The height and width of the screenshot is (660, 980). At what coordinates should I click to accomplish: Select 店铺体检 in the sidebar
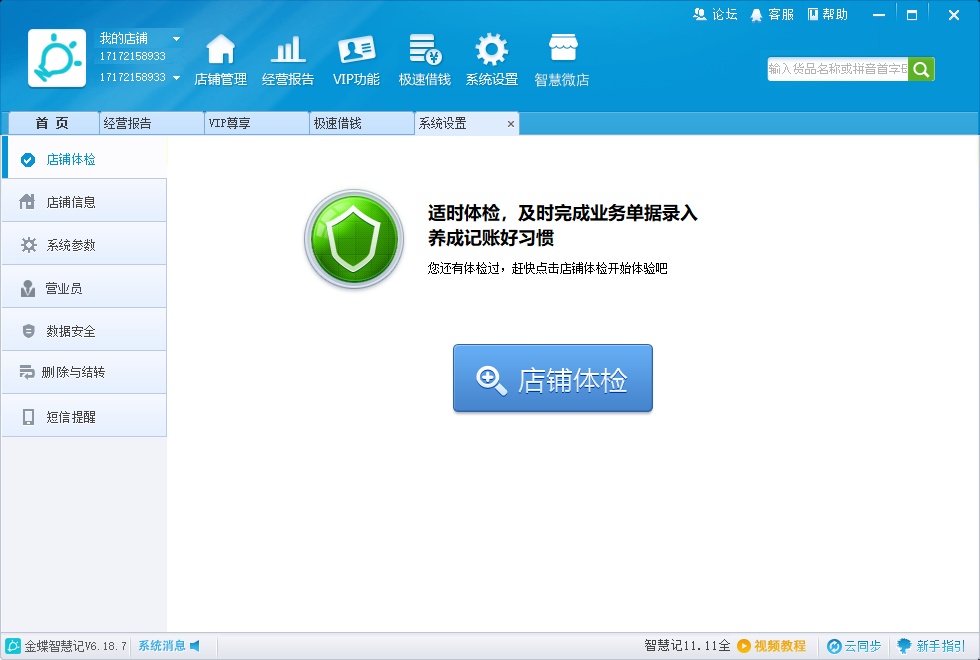[x=84, y=159]
